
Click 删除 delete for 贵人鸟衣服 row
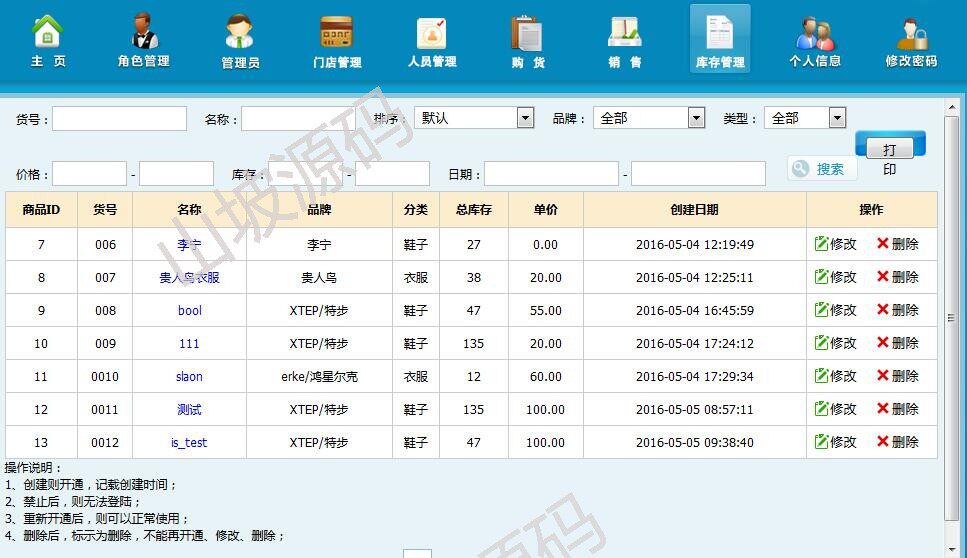[x=897, y=277]
